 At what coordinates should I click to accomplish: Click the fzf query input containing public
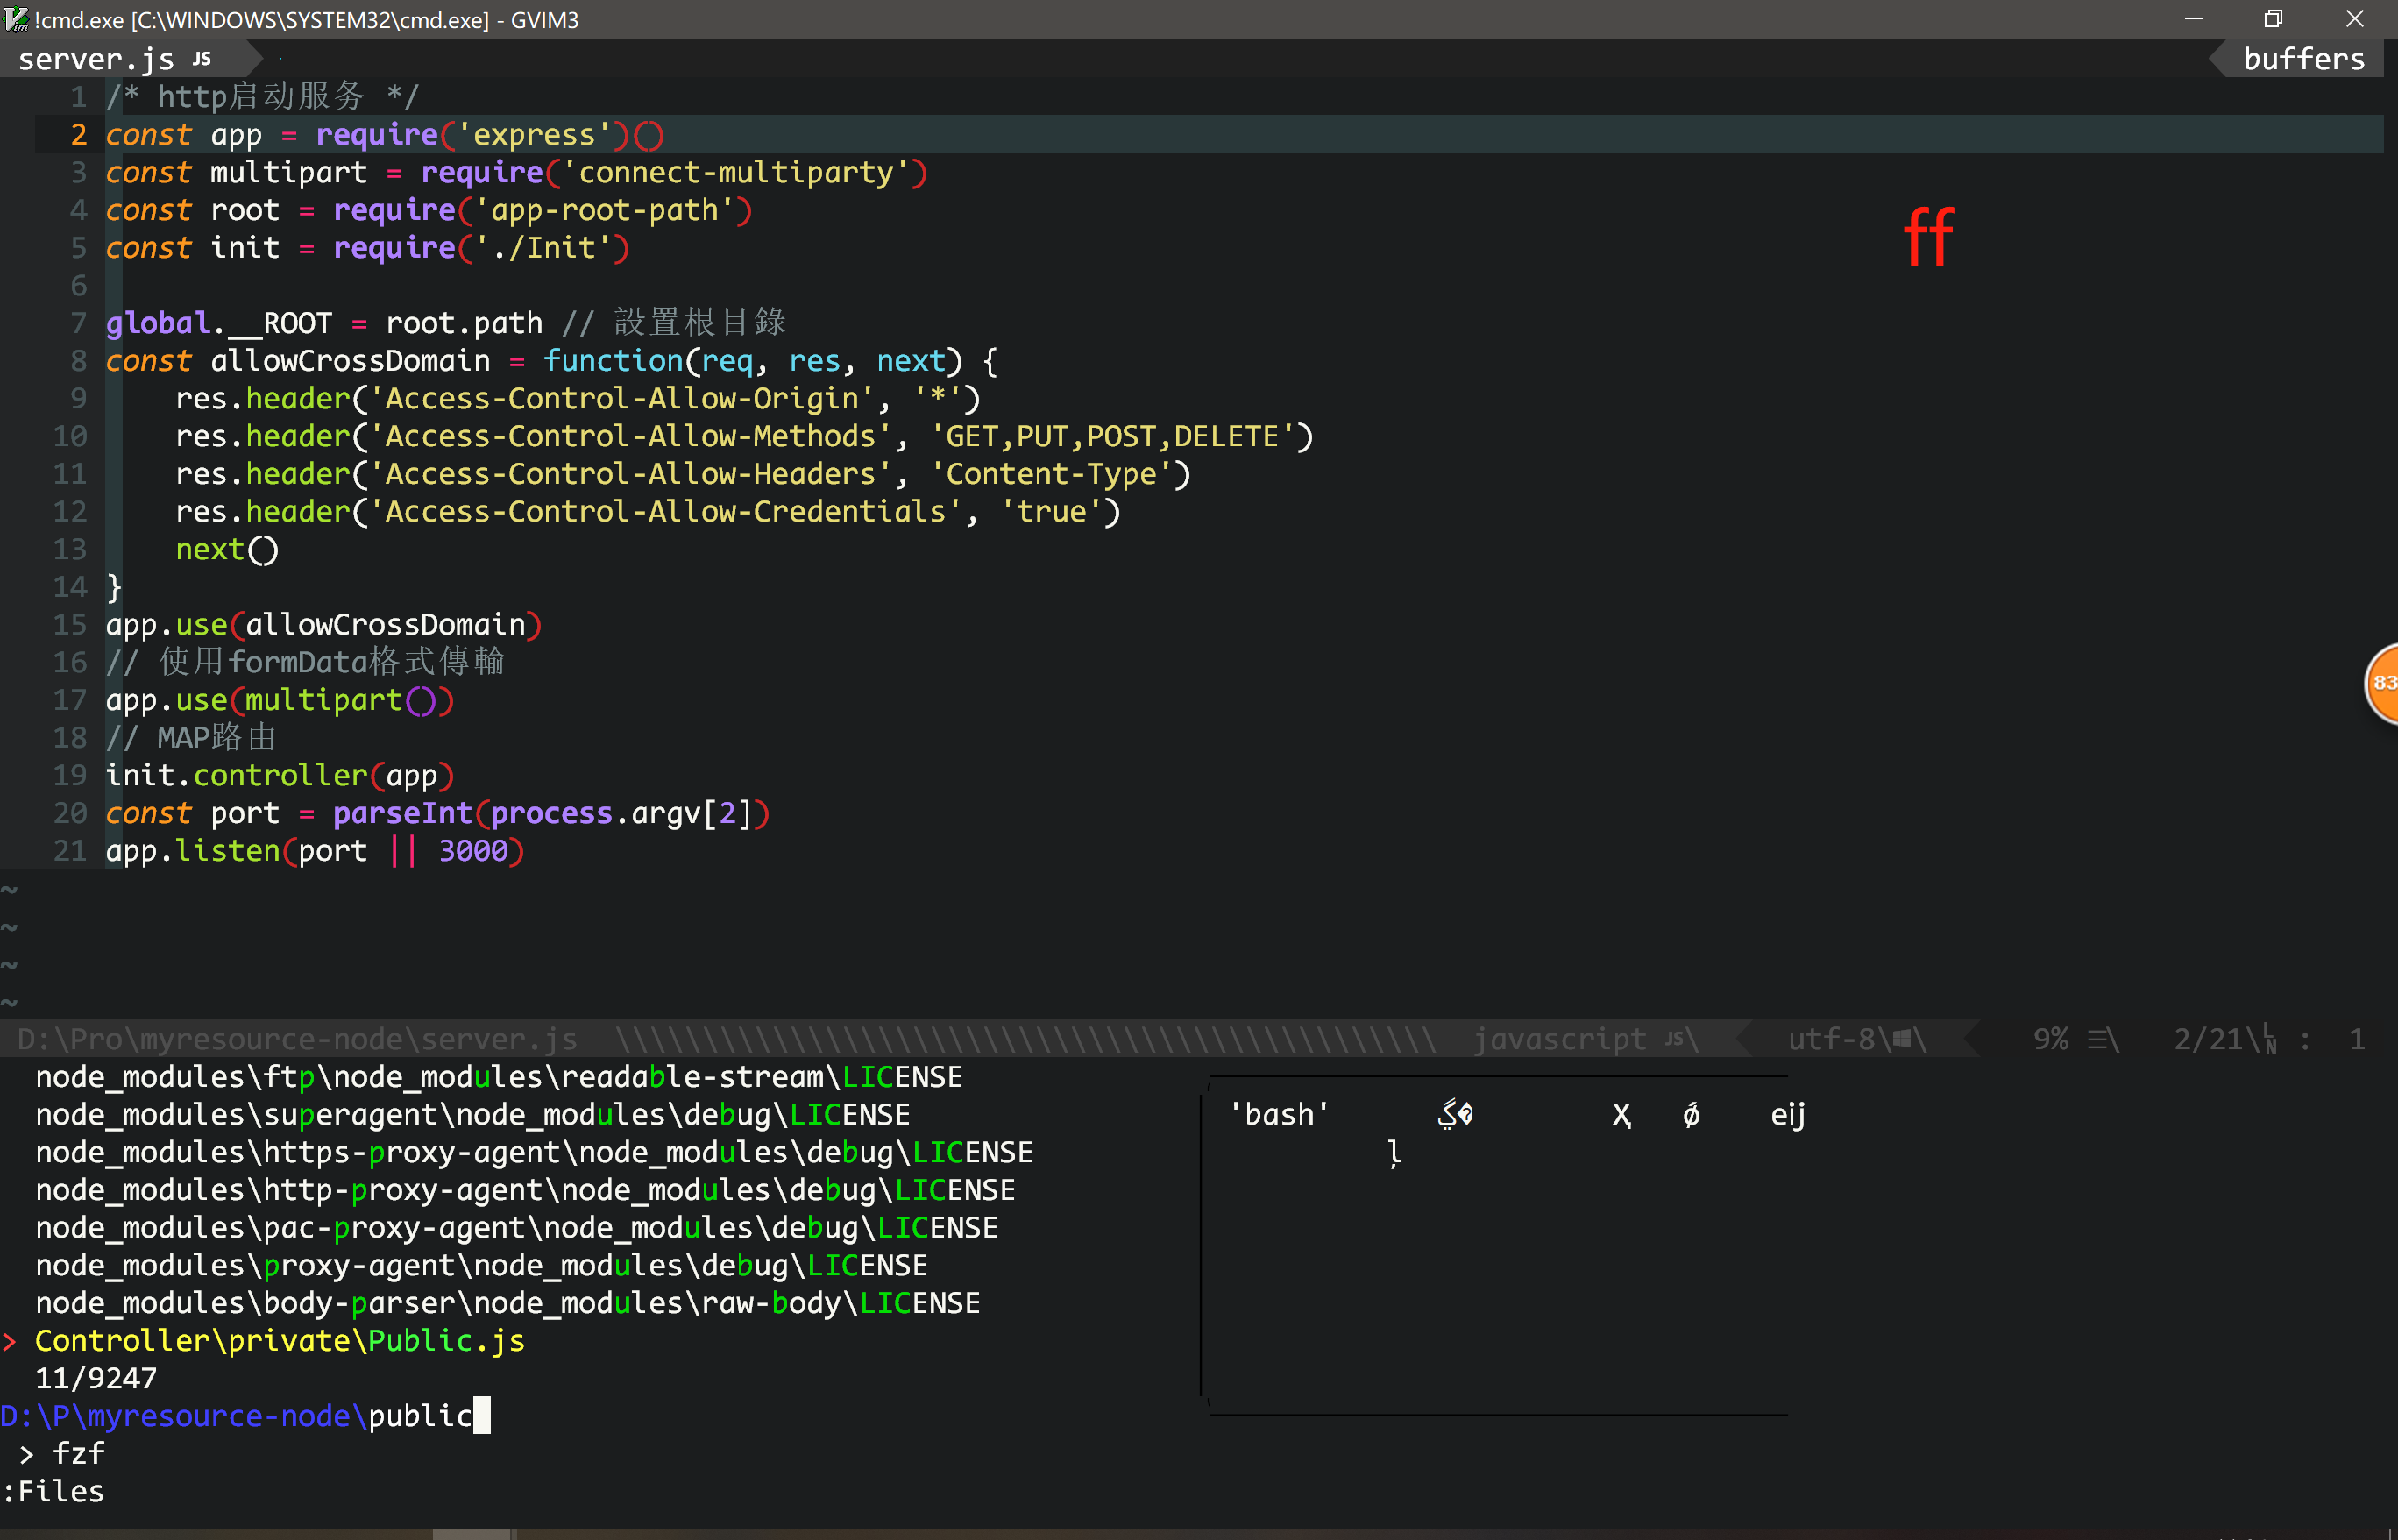(420, 1416)
